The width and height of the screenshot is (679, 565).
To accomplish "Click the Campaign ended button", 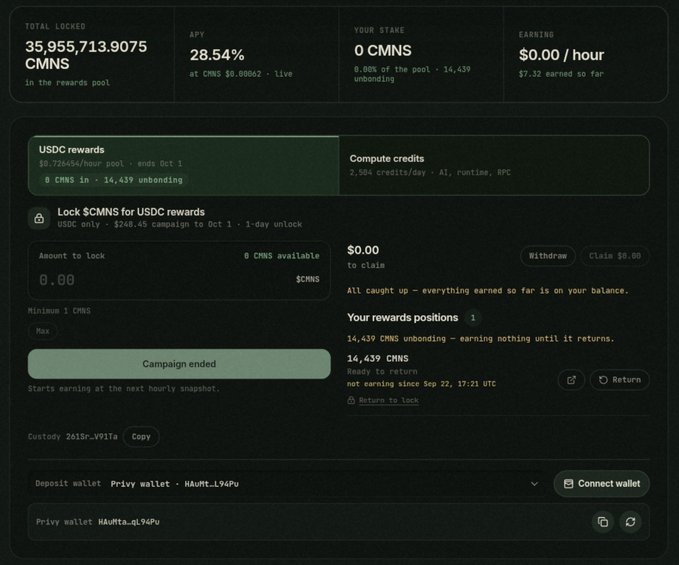I will [179, 364].
